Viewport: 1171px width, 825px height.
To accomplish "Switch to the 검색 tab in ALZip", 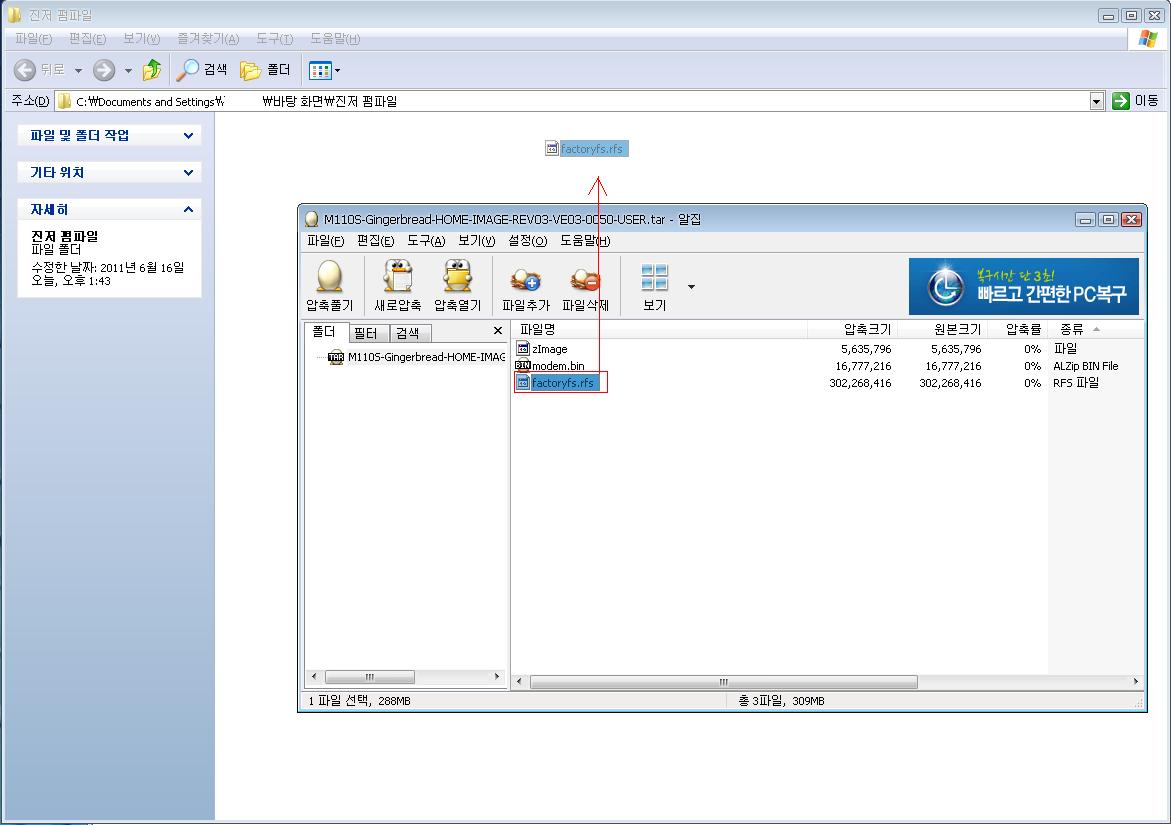I will coord(407,333).
